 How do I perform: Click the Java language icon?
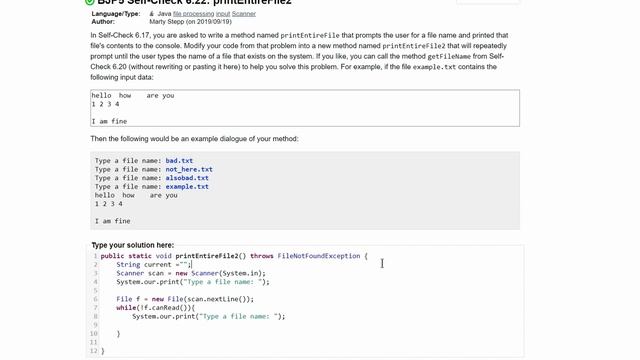pyautogui.click(x=152, y=14)
